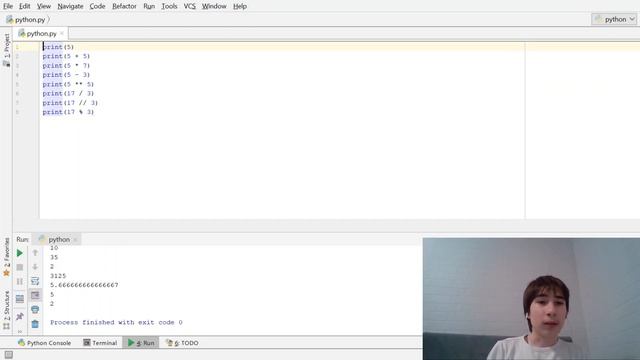The width and height of the screenshot is (640, 360).
Task: Click output value 5.666666666666667
Action: coord(84,285)
